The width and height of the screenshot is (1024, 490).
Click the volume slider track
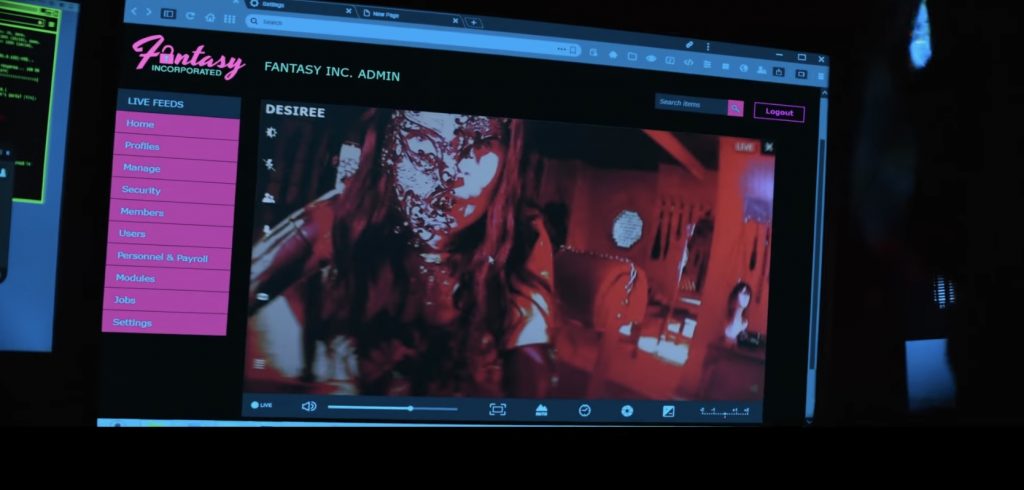pyautogui.click(x=392, y=408)
